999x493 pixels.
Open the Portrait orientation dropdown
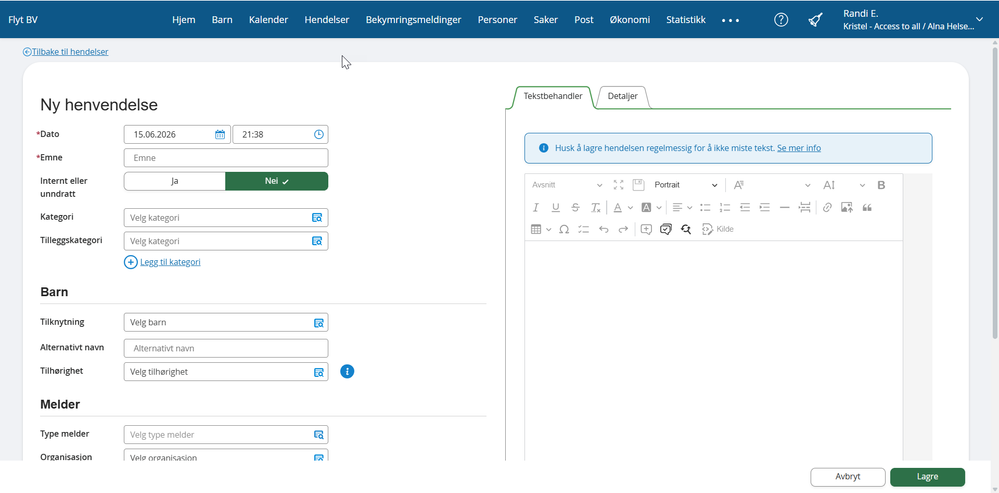click(x=686, y=185)
